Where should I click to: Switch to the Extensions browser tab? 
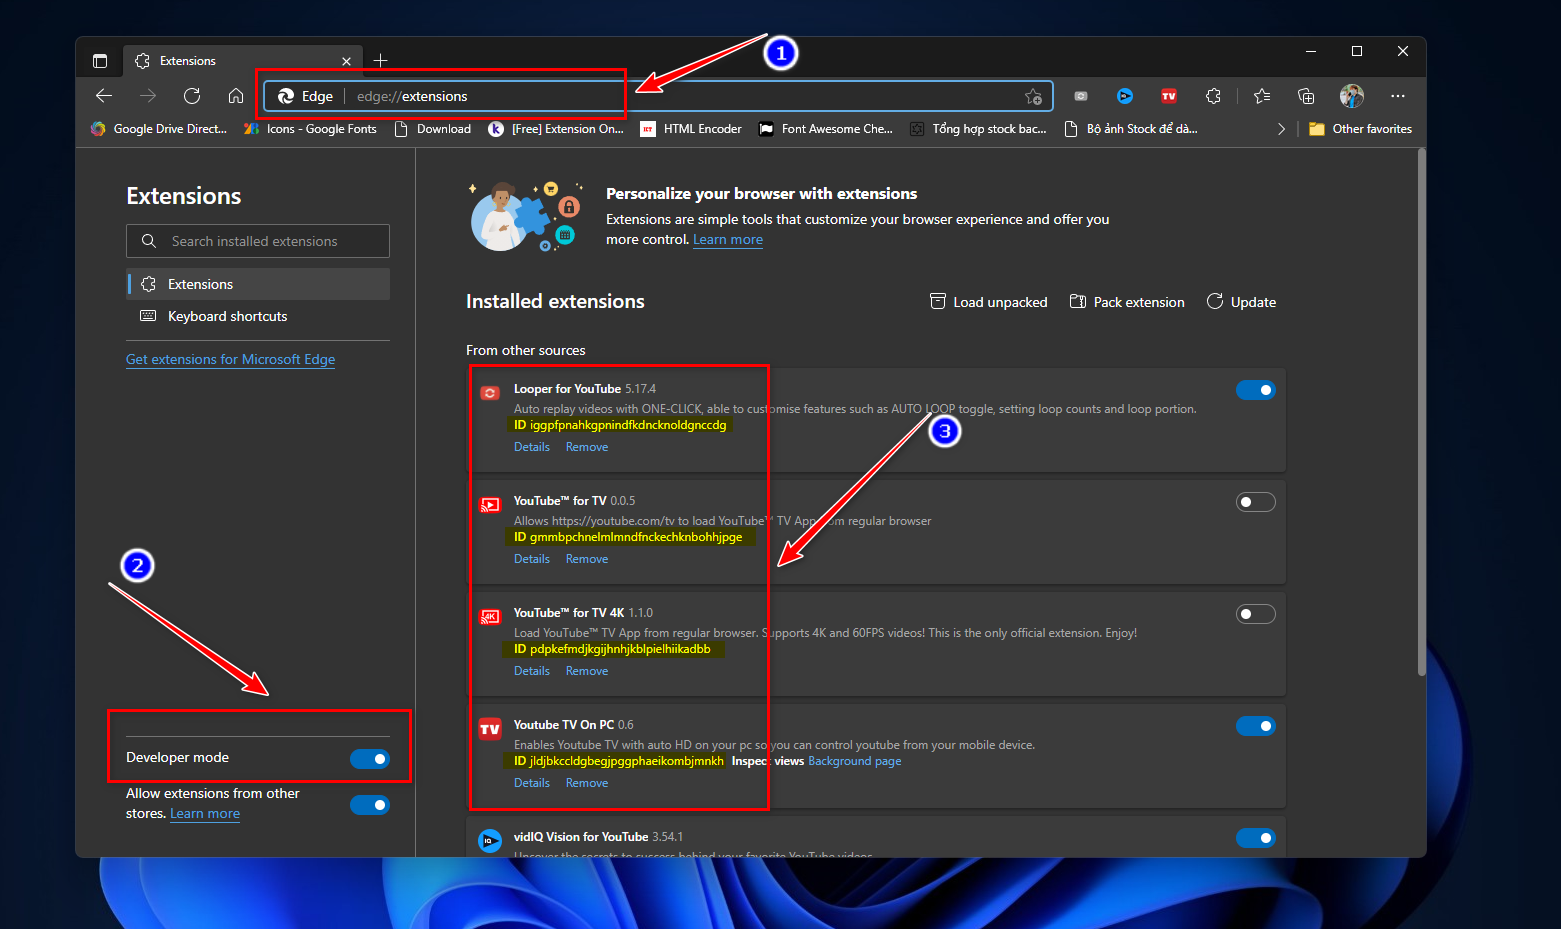(243, 61)
